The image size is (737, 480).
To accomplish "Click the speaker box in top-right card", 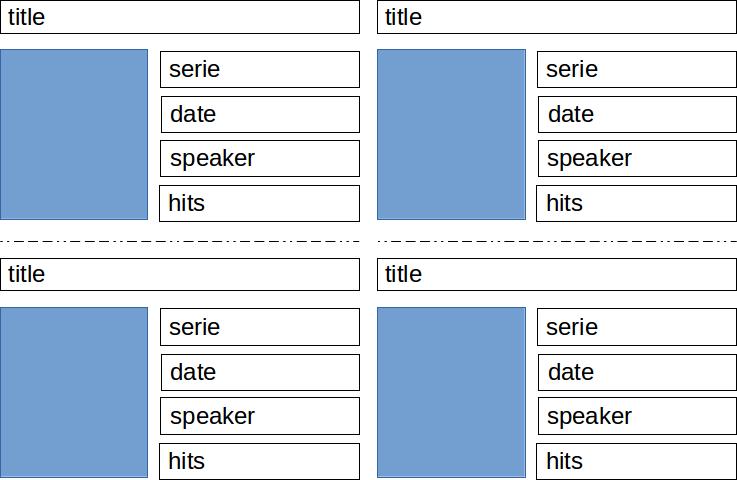I will (637, 158).
